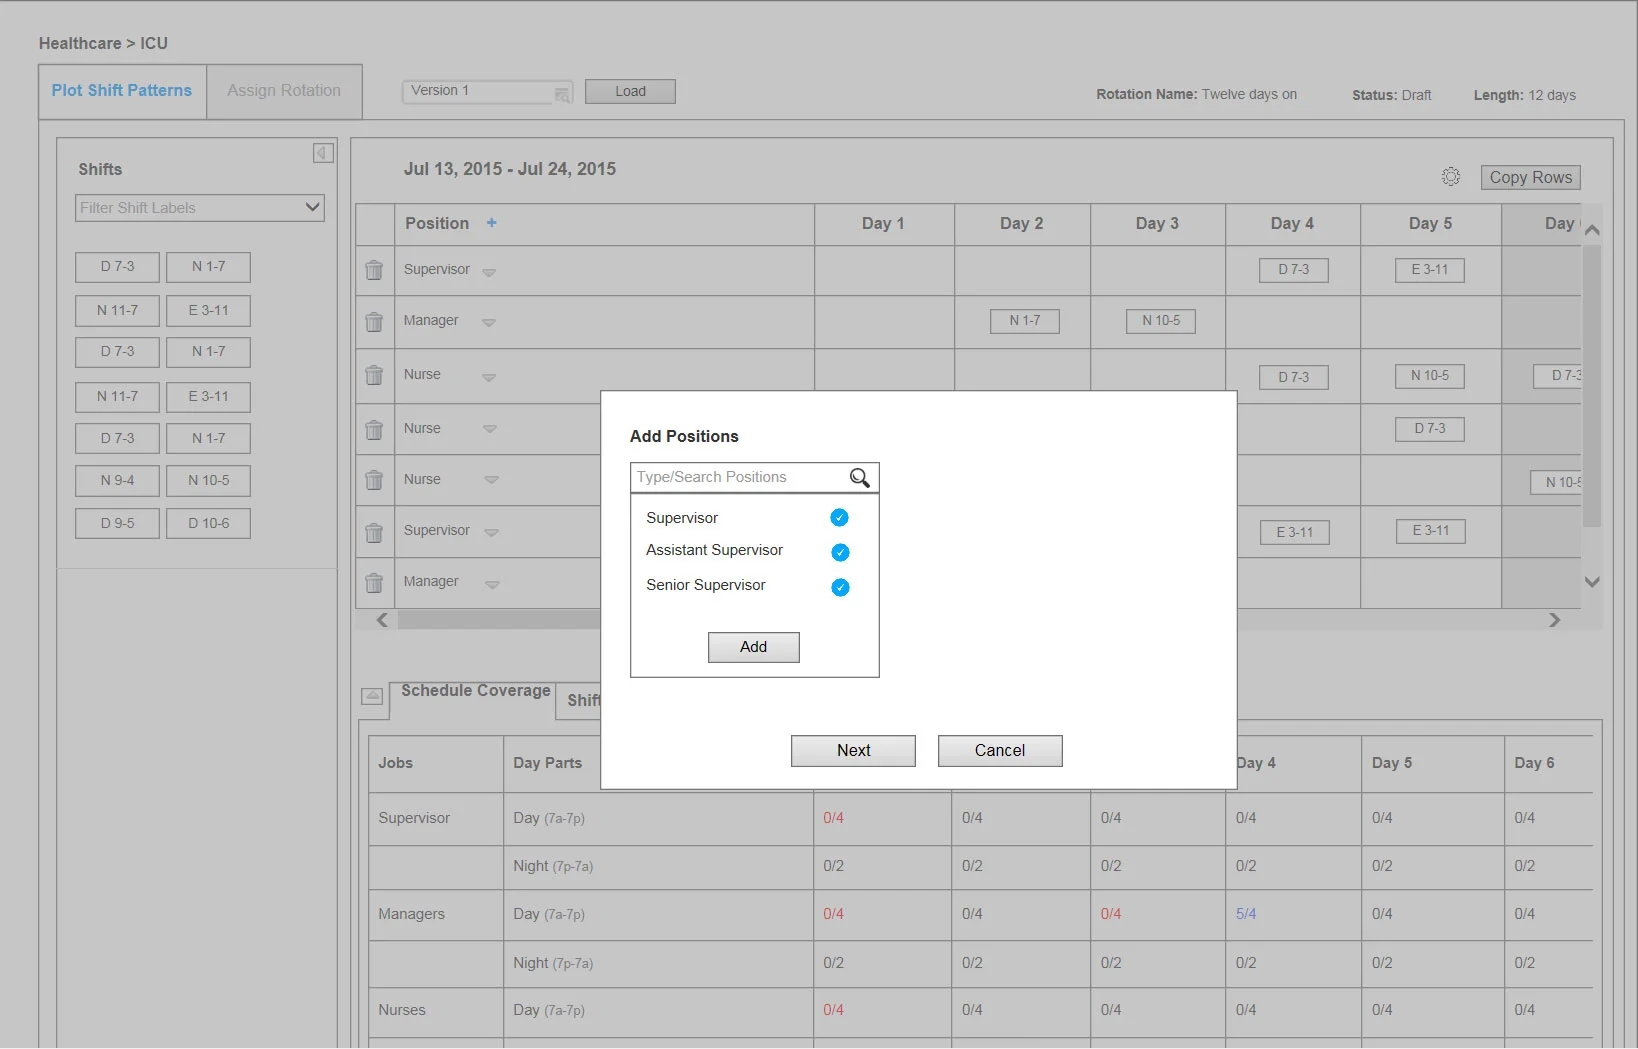Click the Copy Rows button

[x=1530, y=177]
